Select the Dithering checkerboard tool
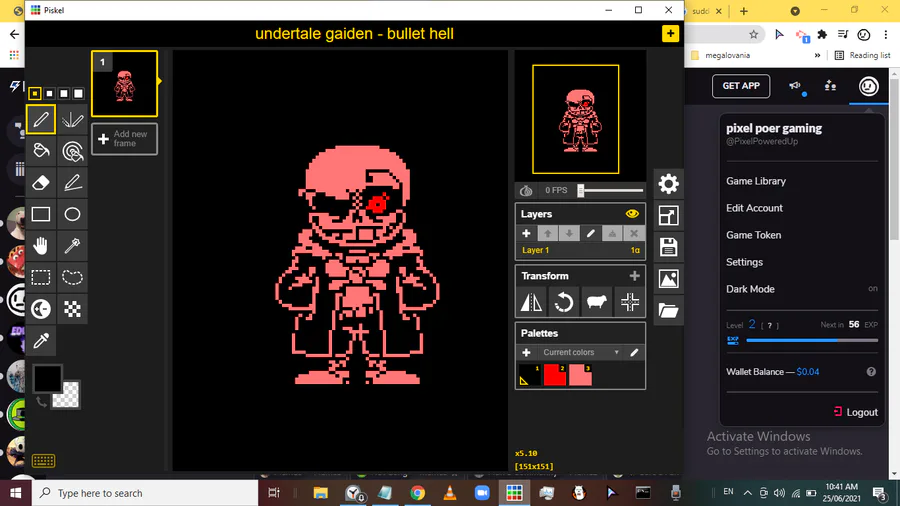Viewport: 900px width, 506px height. point(72,309)
